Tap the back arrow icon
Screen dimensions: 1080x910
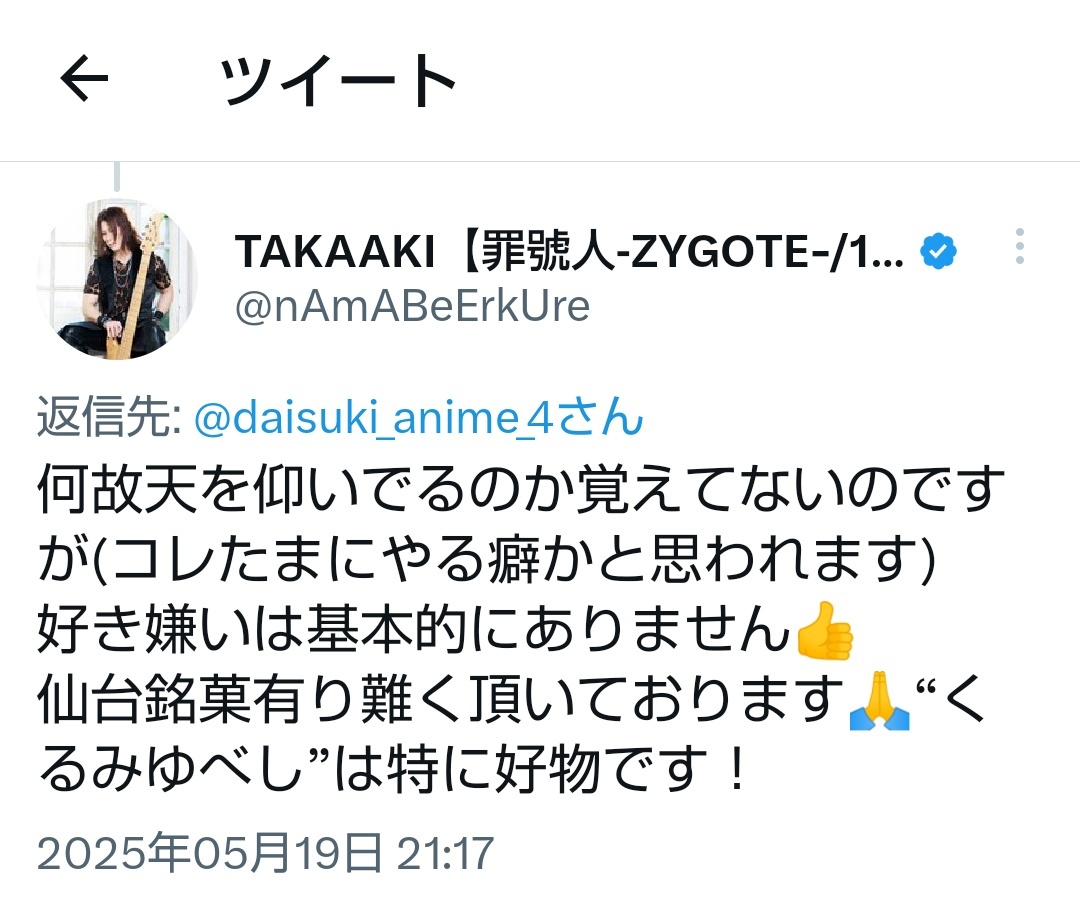(x=84, y=78)
